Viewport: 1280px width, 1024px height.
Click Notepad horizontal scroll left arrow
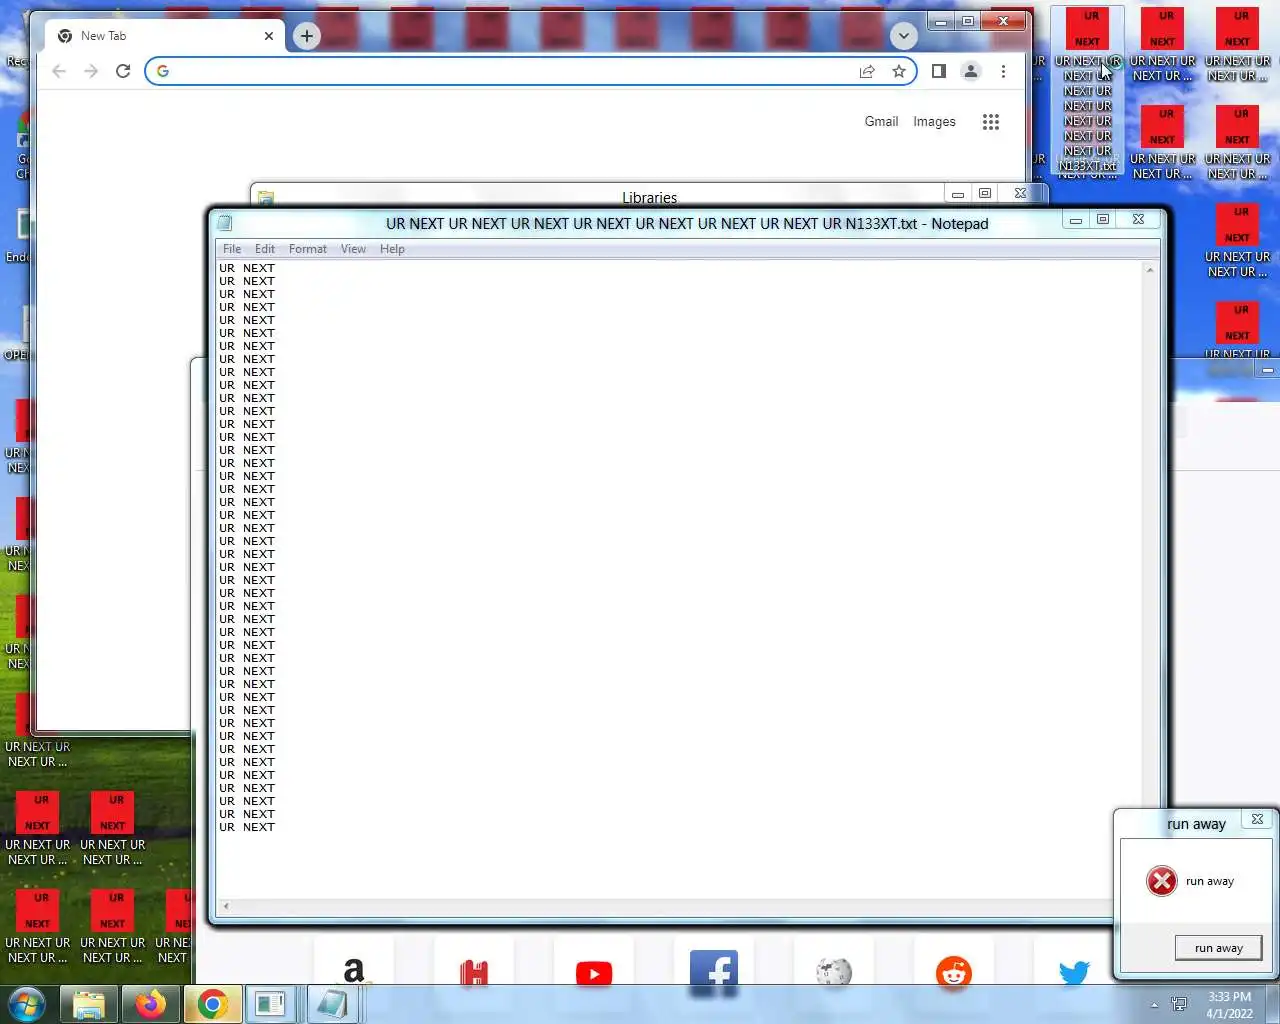(226, 906)
